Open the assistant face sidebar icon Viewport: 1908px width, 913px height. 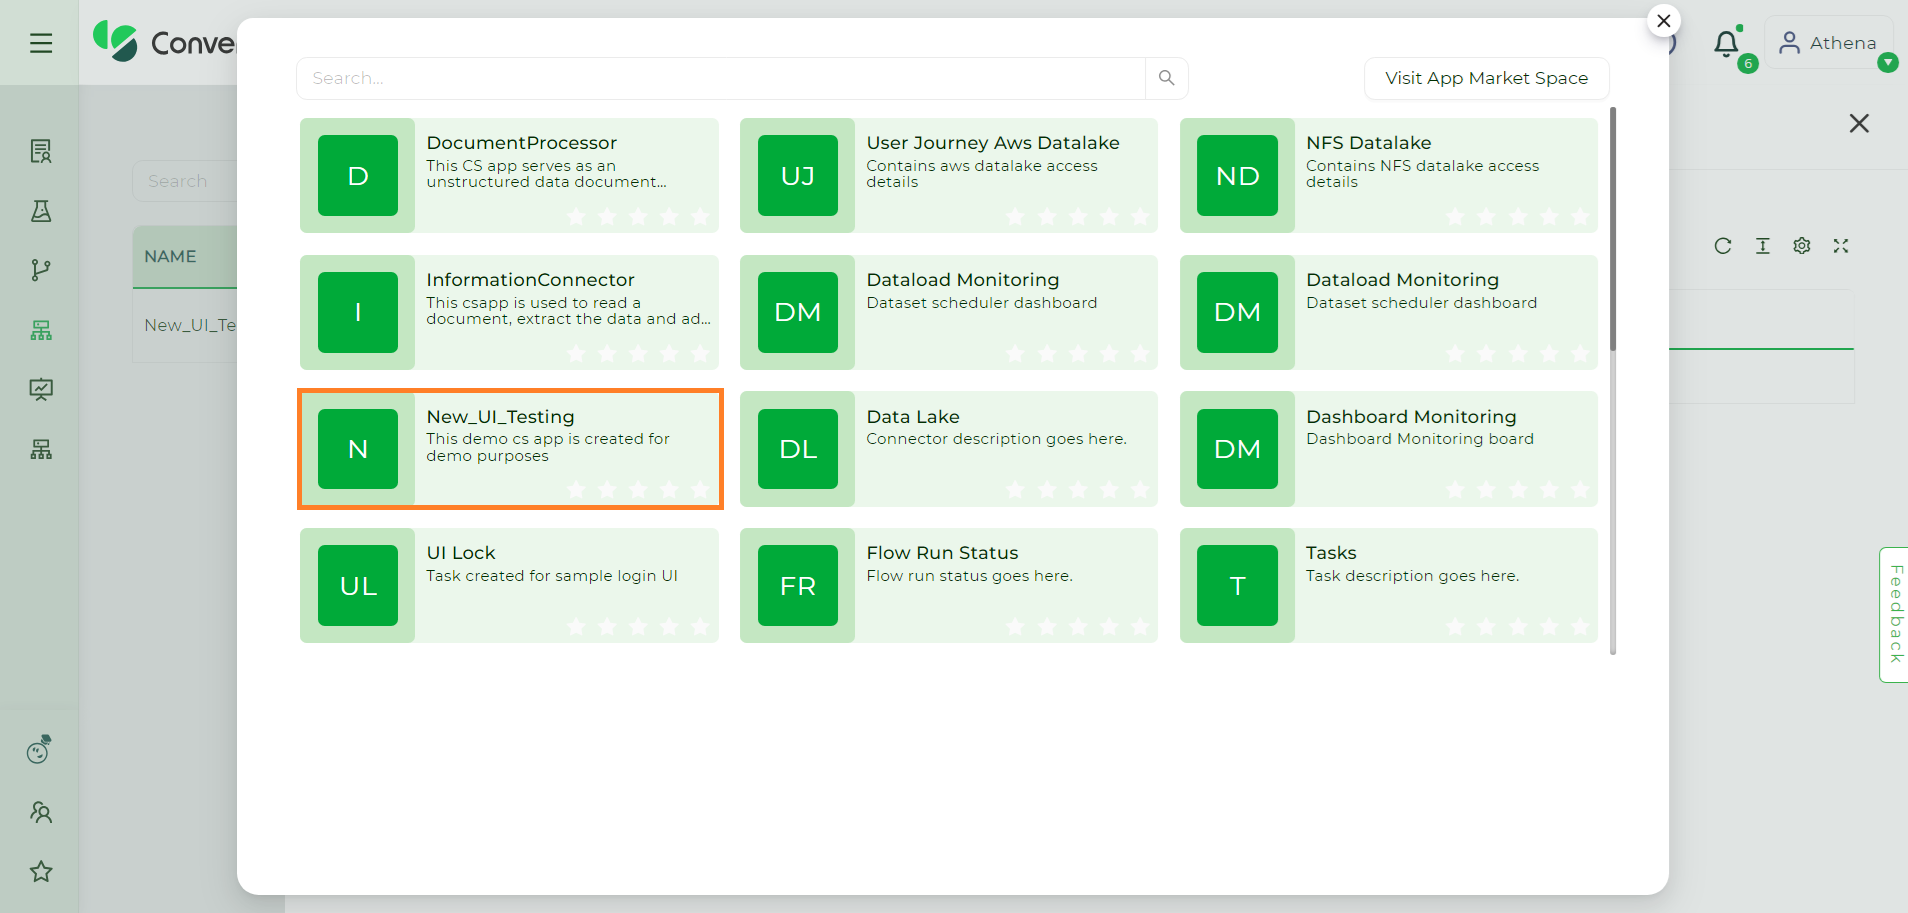39,750
